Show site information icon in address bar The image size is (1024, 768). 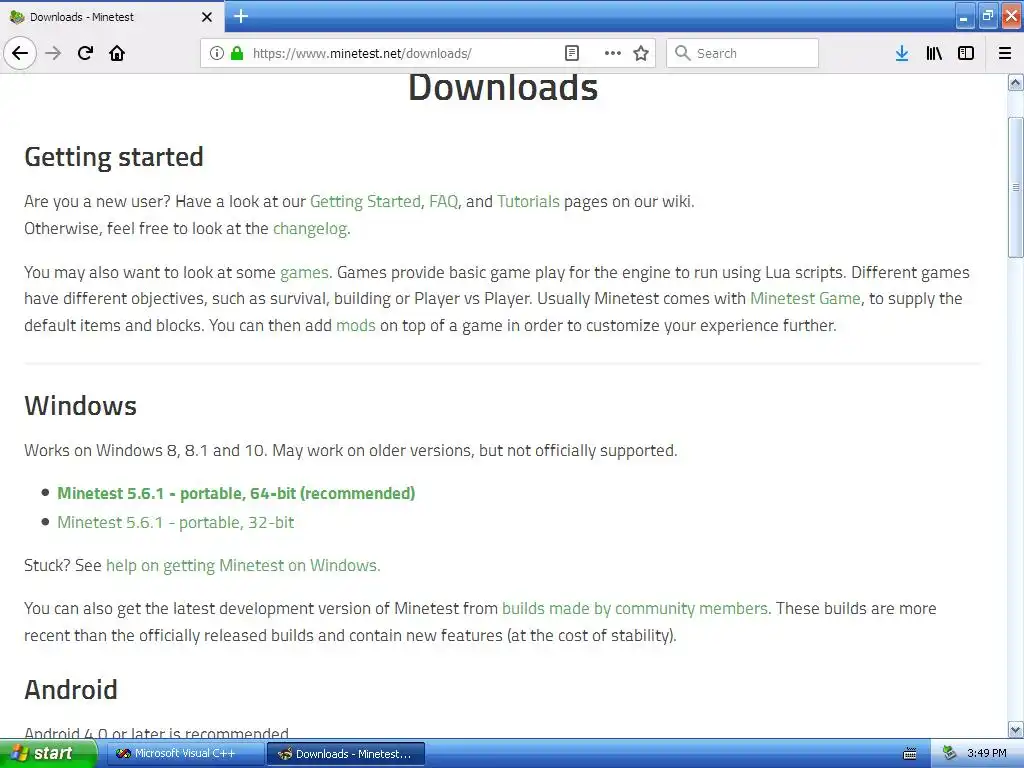point(217,53)
